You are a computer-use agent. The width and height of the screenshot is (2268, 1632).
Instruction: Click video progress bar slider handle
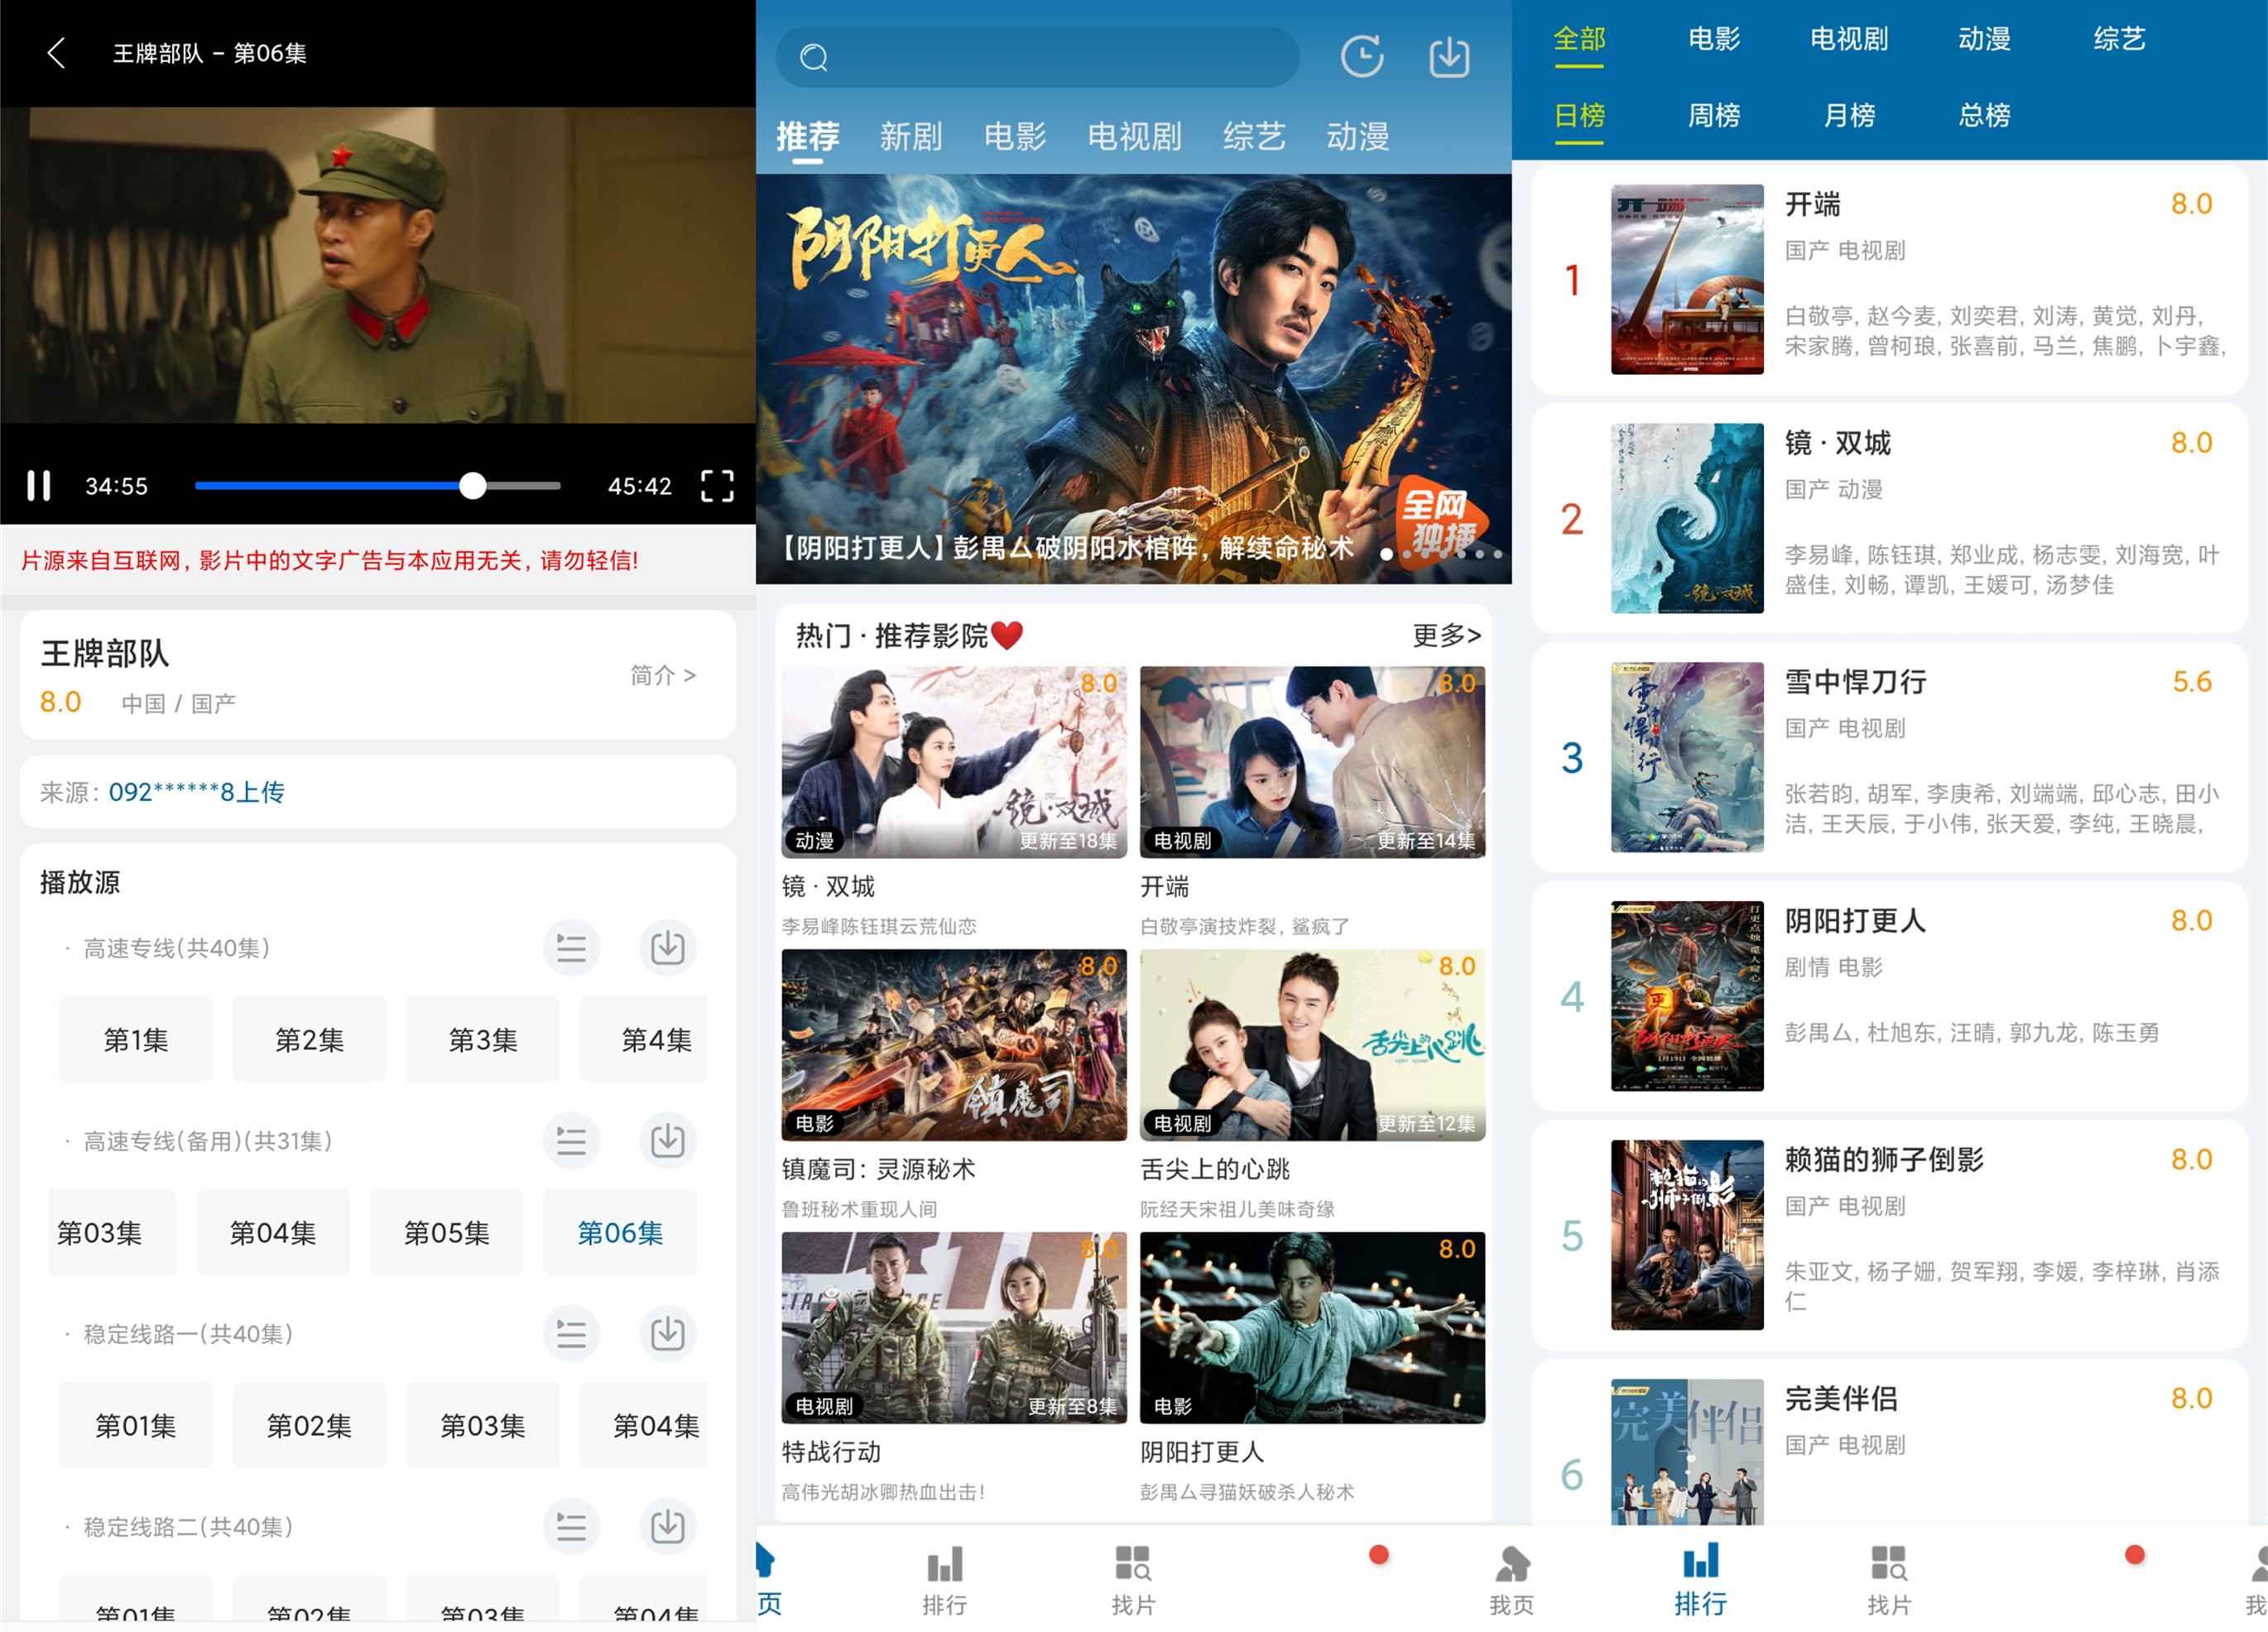[x=473, y=486]
